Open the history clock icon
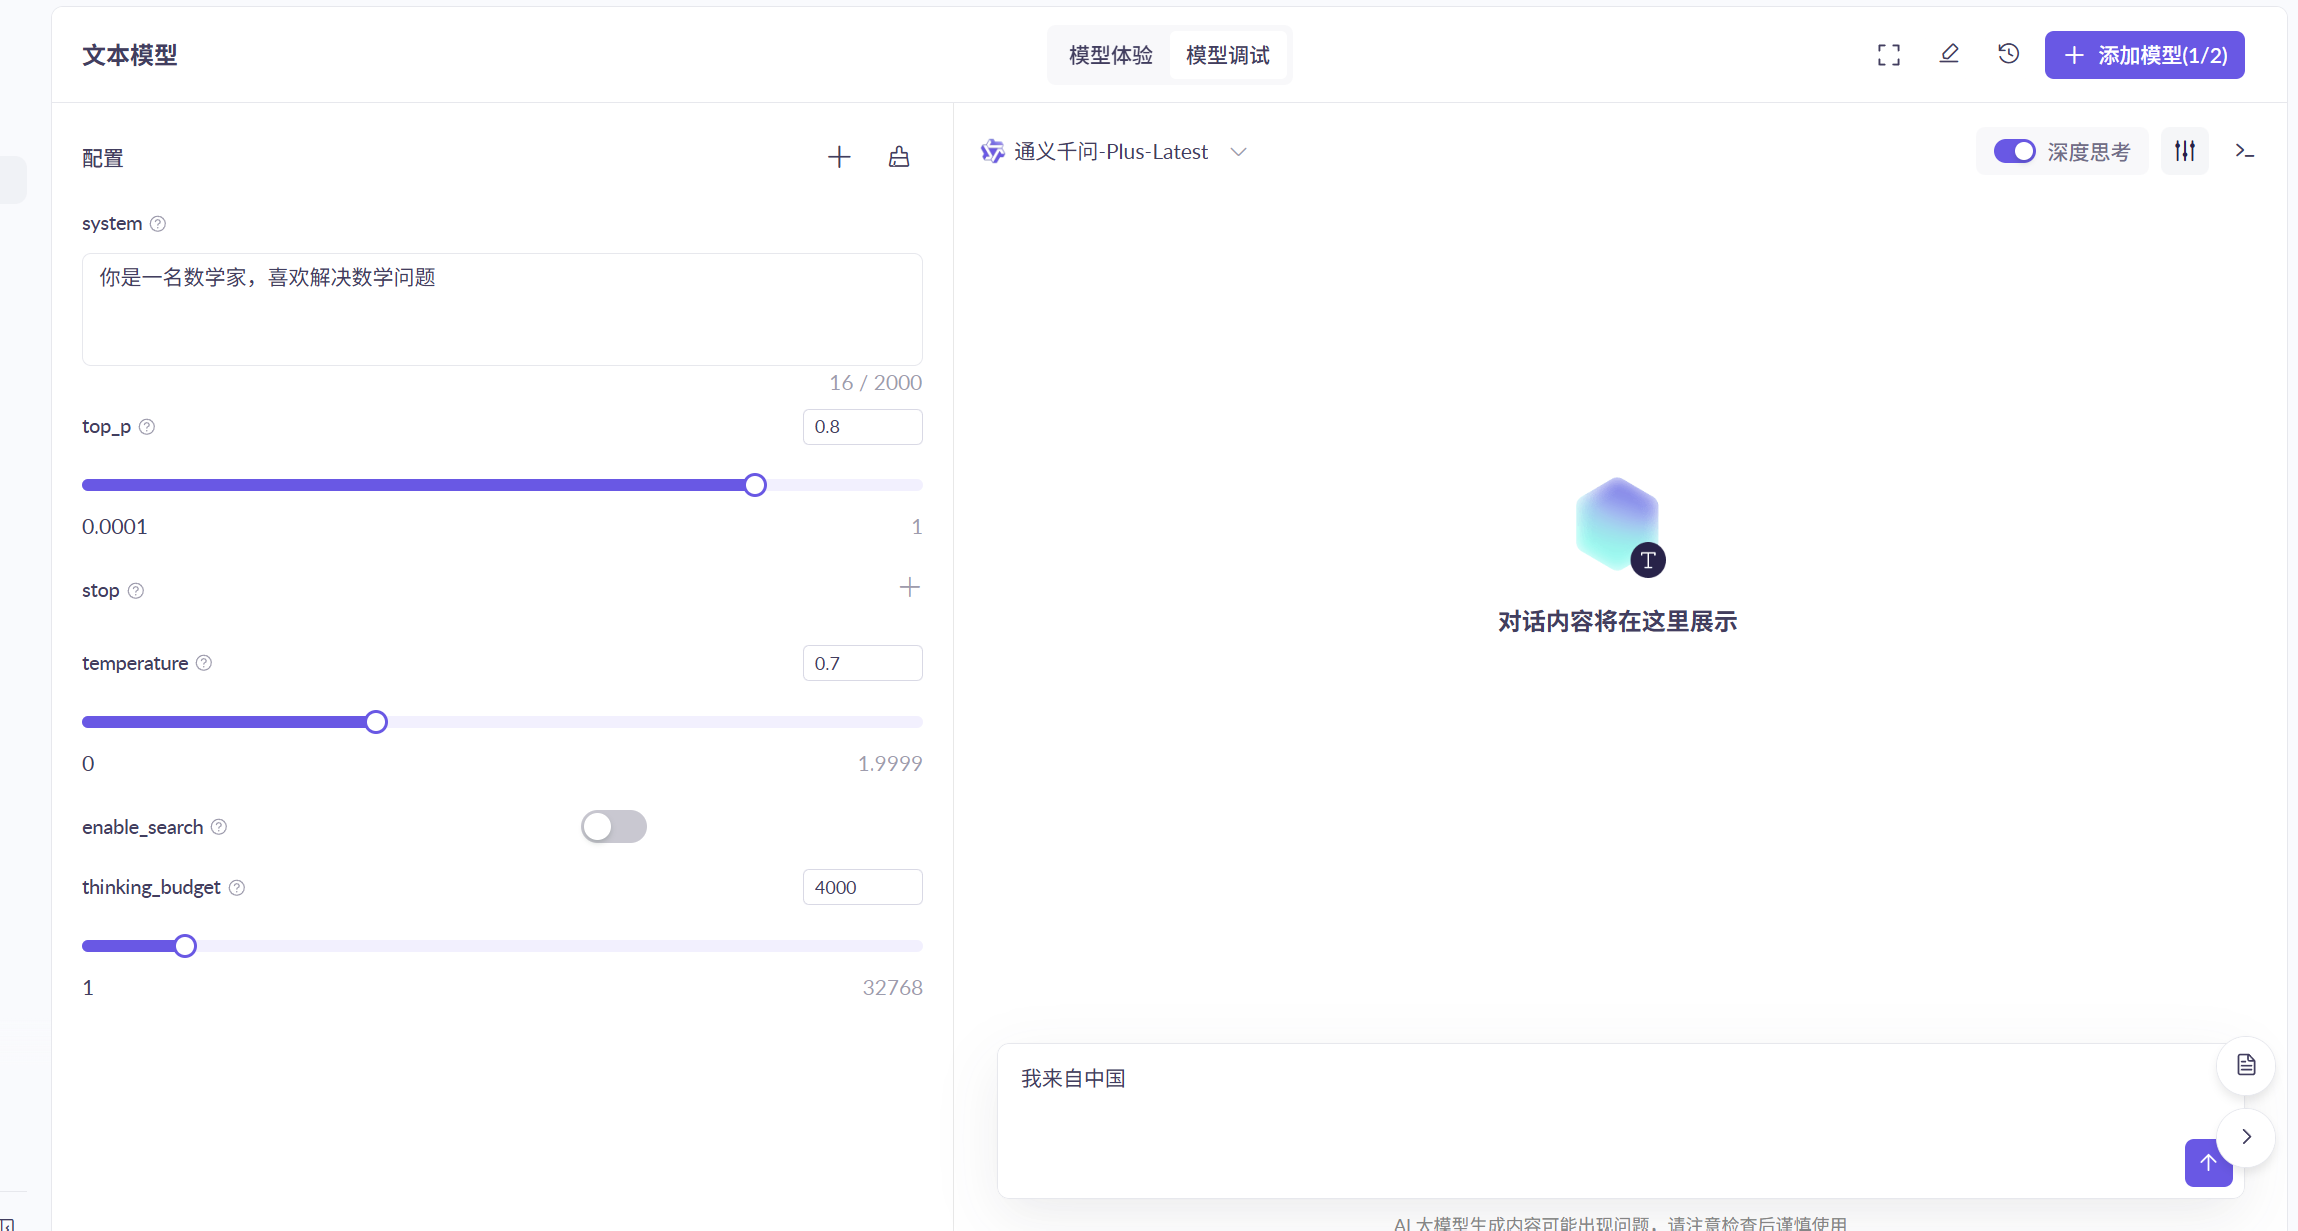This screenshot has height=1231, width=2298. click(x=2008, y=54)
